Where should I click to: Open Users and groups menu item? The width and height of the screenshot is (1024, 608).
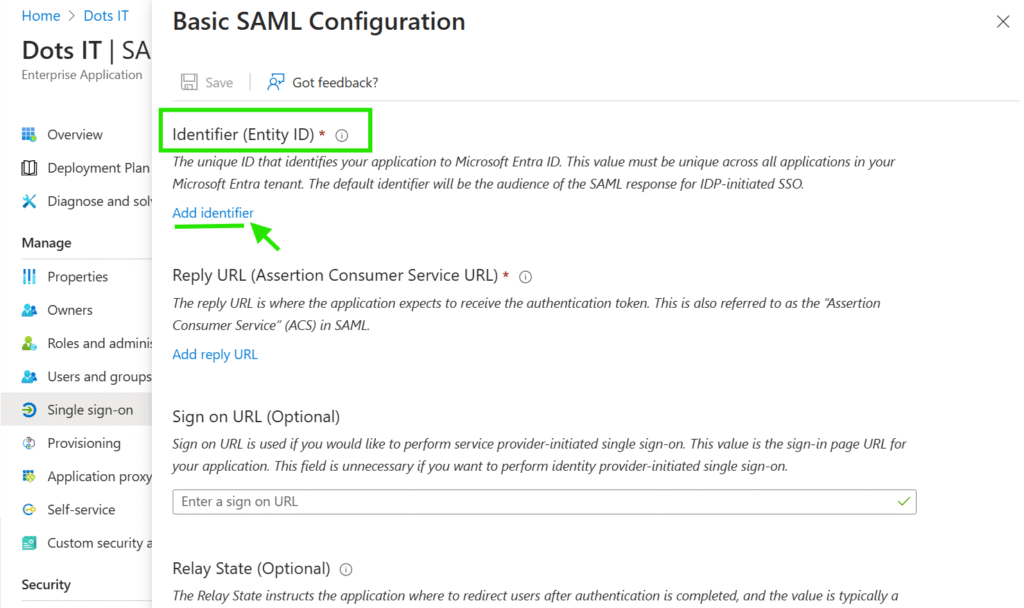click(98, 377)
